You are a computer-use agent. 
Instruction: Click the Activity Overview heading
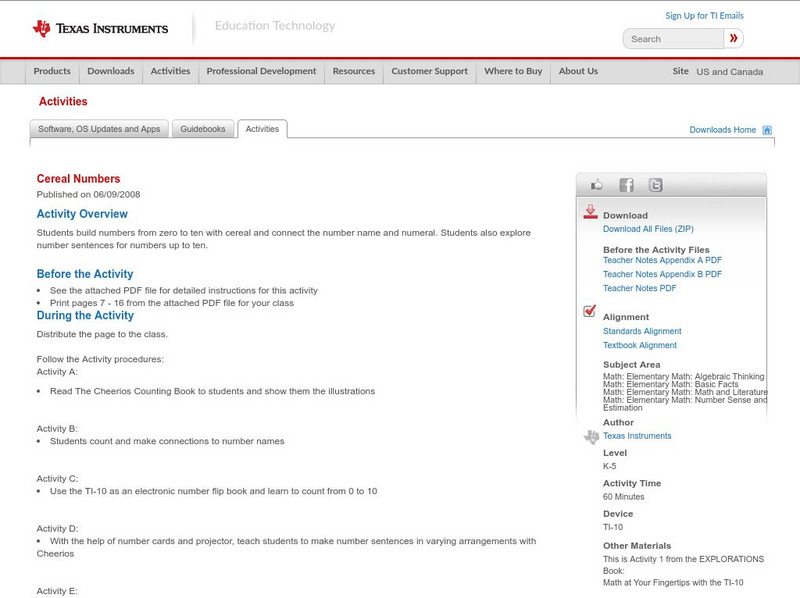pos(82,214)
